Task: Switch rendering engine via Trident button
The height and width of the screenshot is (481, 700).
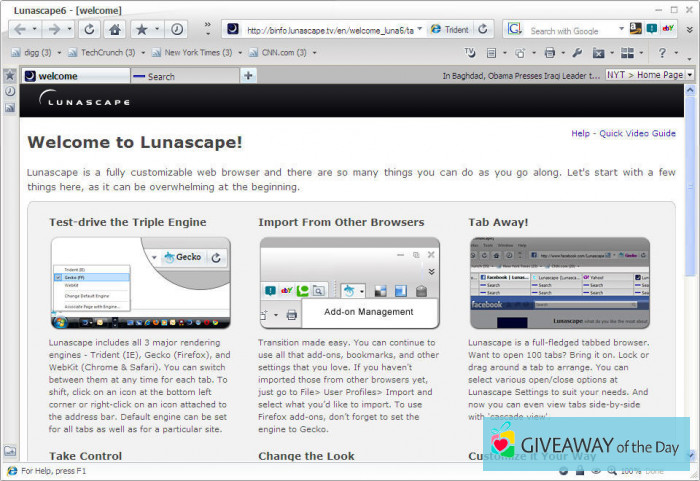Action: (450, 29)
